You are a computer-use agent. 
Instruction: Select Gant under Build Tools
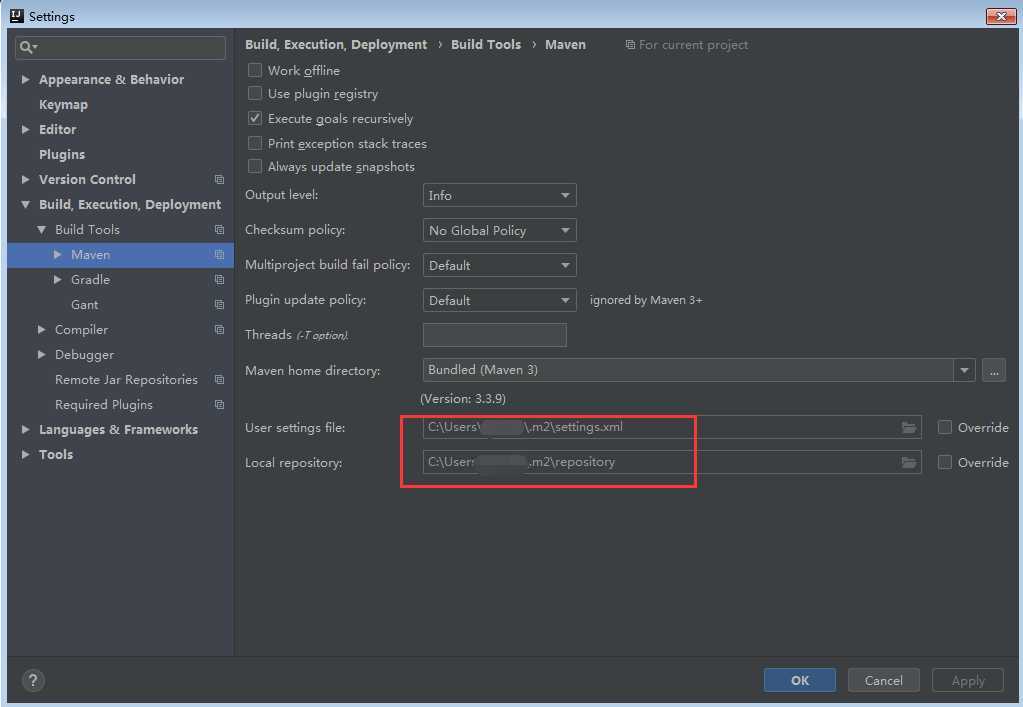pyautogui.click(x=84, y=305)
